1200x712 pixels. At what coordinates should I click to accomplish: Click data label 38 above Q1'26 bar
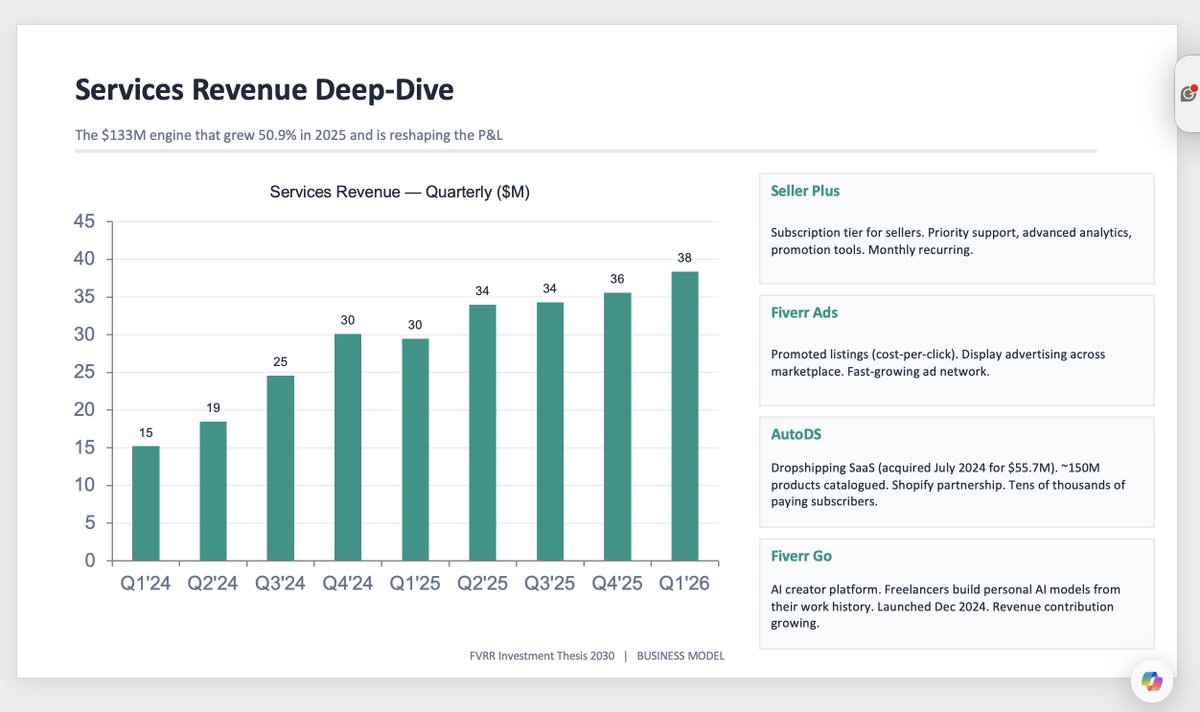pyautogui.click(x=684, y=258)
